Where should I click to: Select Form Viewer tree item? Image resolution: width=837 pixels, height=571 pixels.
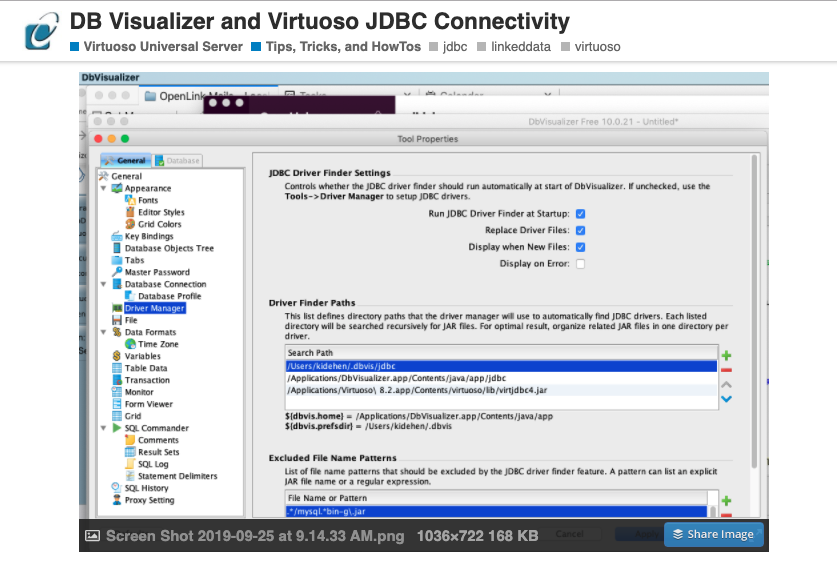149,404
